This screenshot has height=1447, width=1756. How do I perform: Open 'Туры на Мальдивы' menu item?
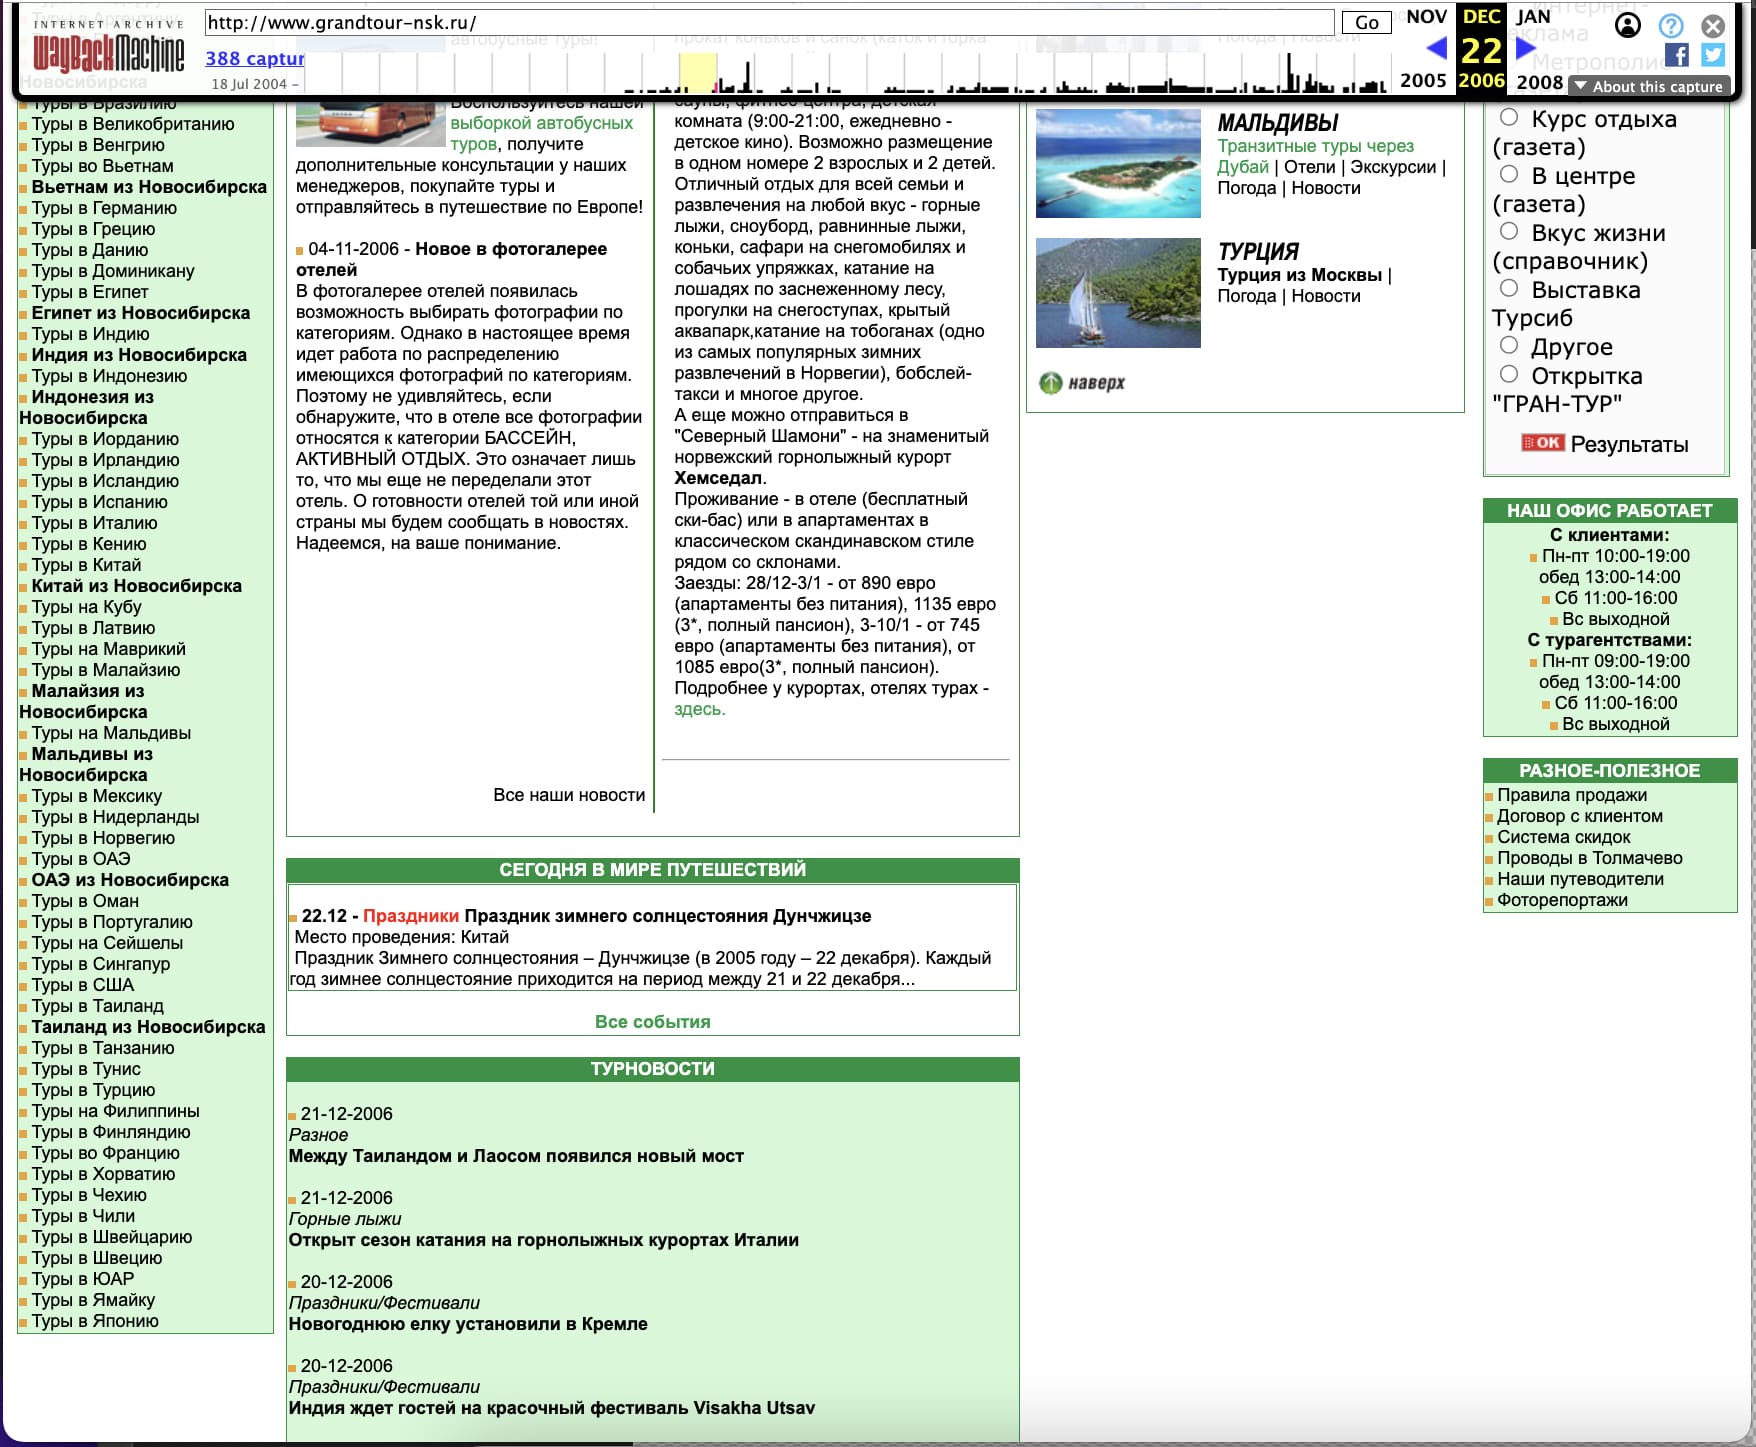111,733
